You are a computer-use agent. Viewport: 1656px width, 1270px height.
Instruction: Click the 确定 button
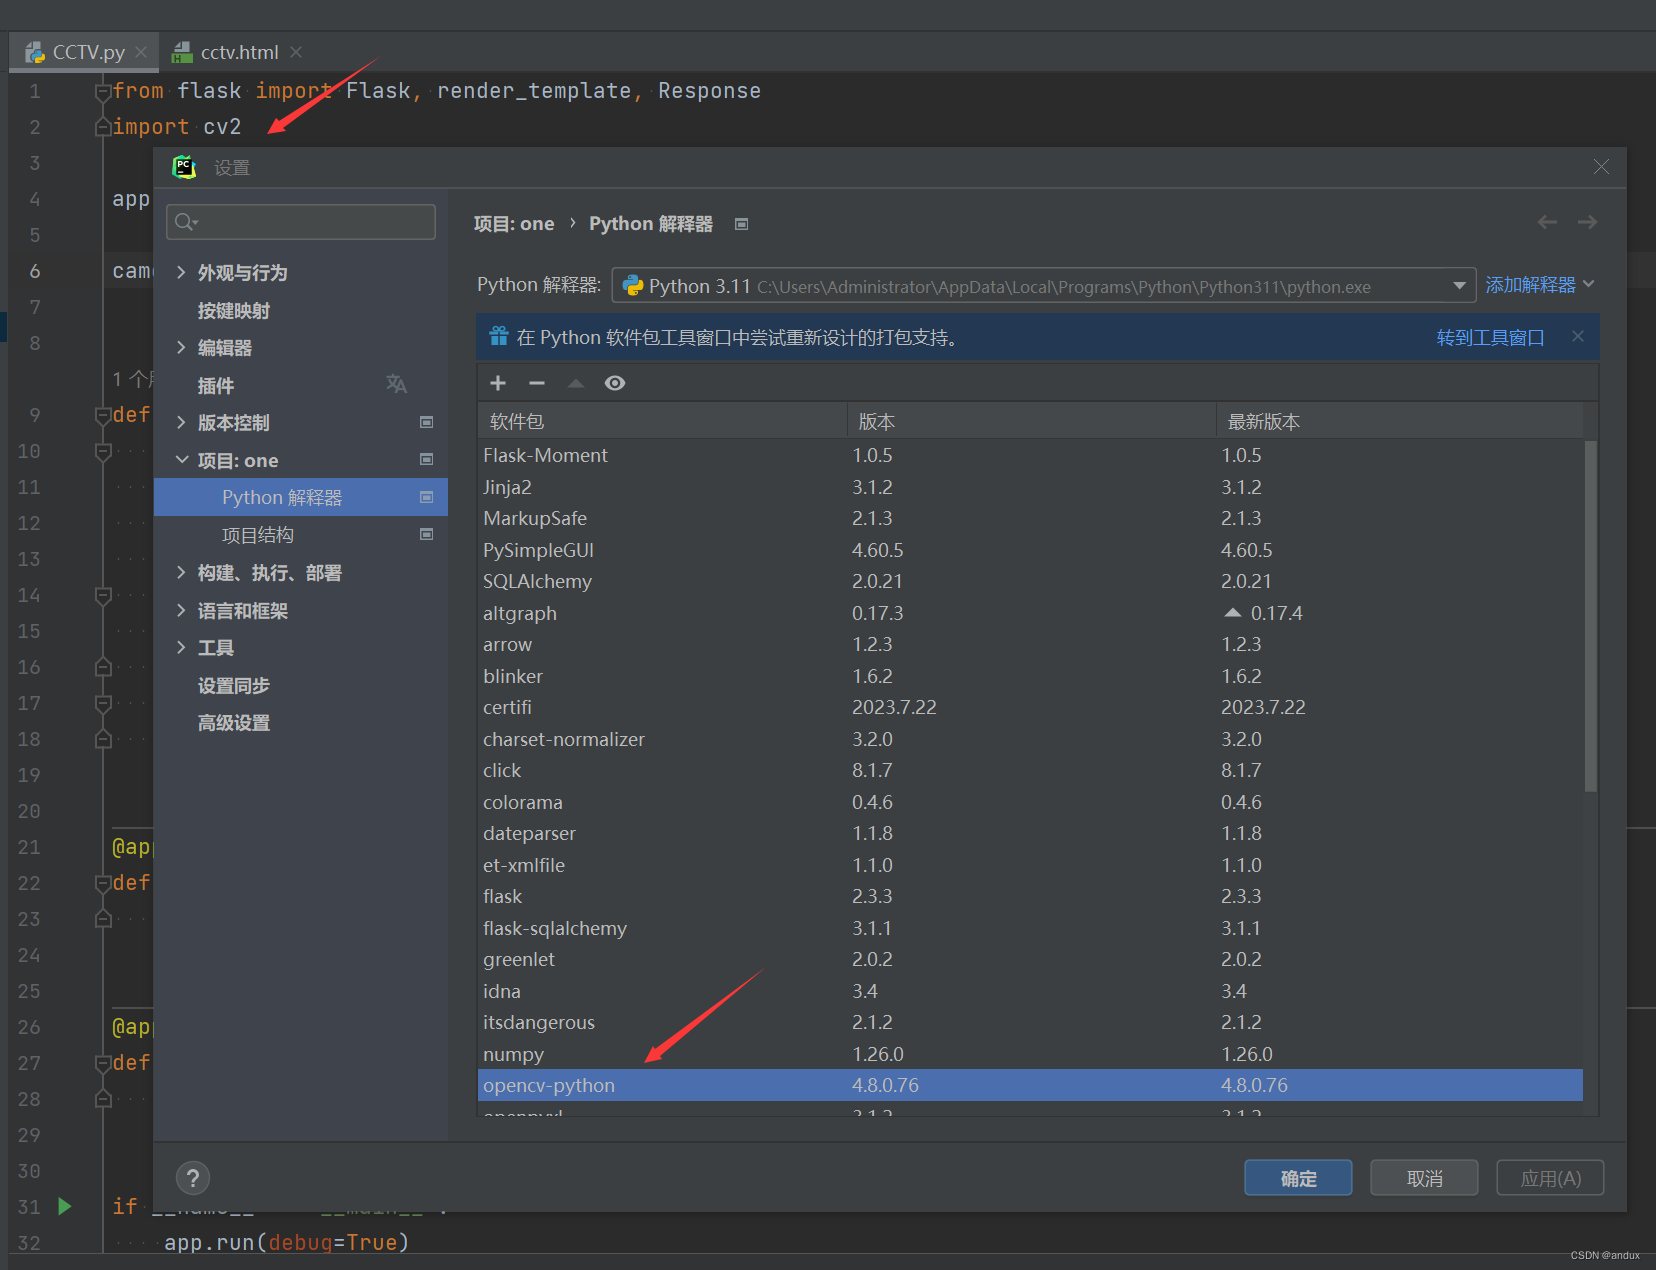tap(1298, 1178)
